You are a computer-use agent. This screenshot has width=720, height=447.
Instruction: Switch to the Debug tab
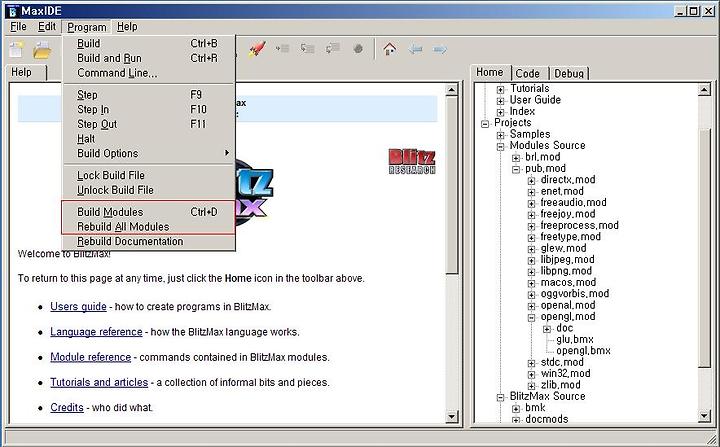coord(569,74)
